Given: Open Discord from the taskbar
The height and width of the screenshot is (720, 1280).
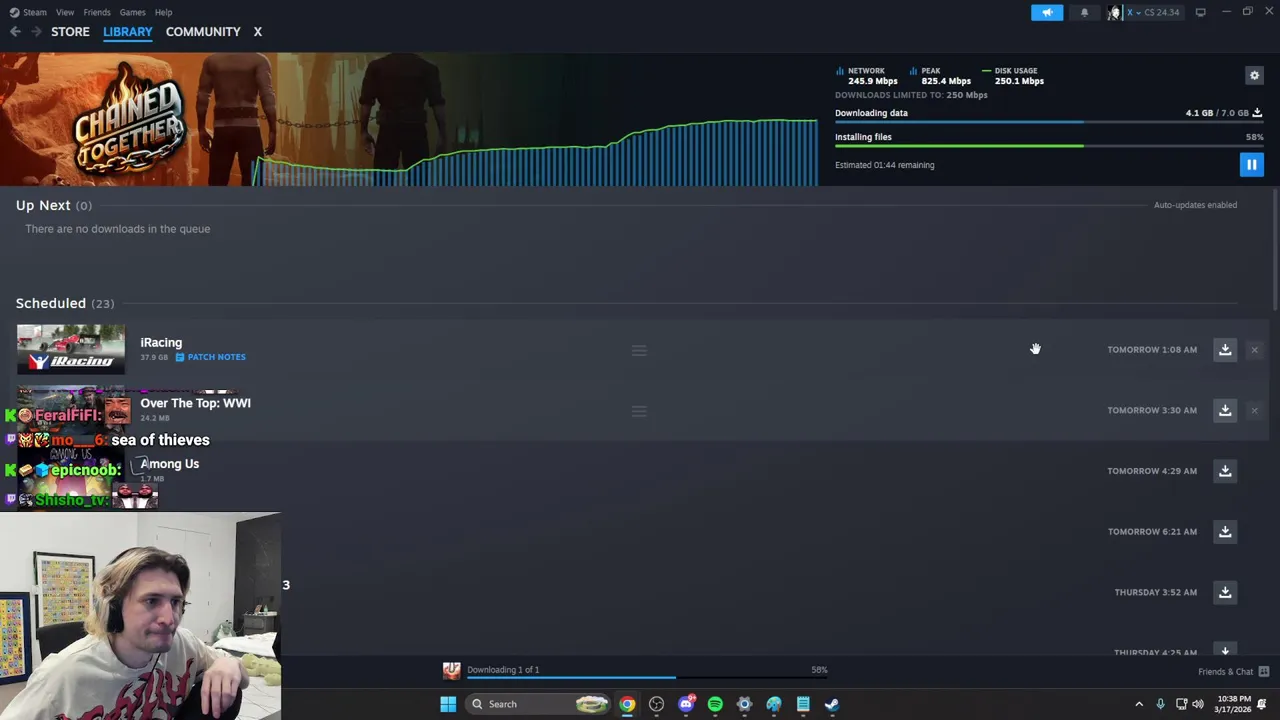Looking at the screenshot, I should (x=686, y=704).
